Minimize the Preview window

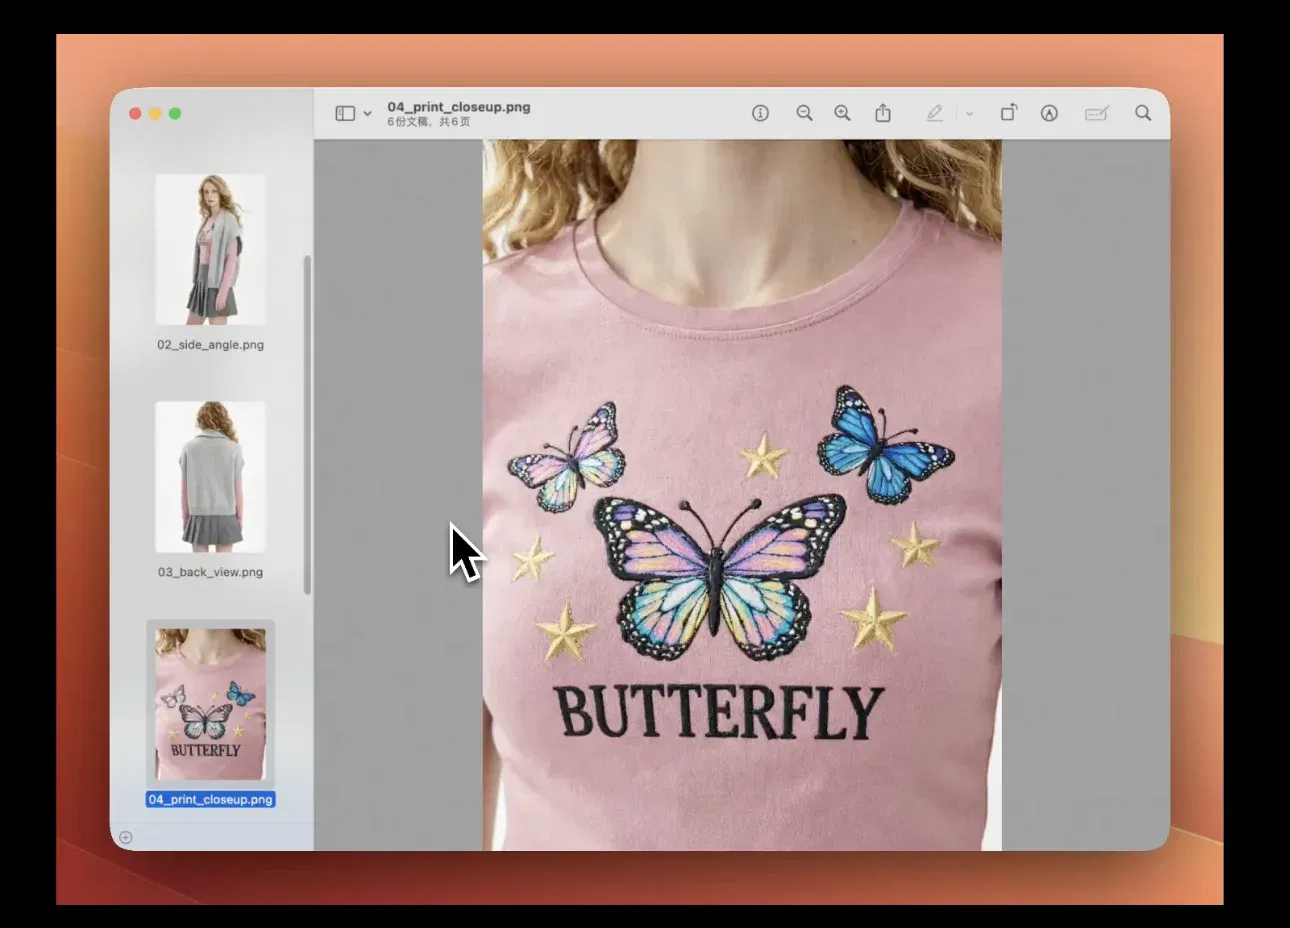tap(155, 114)
